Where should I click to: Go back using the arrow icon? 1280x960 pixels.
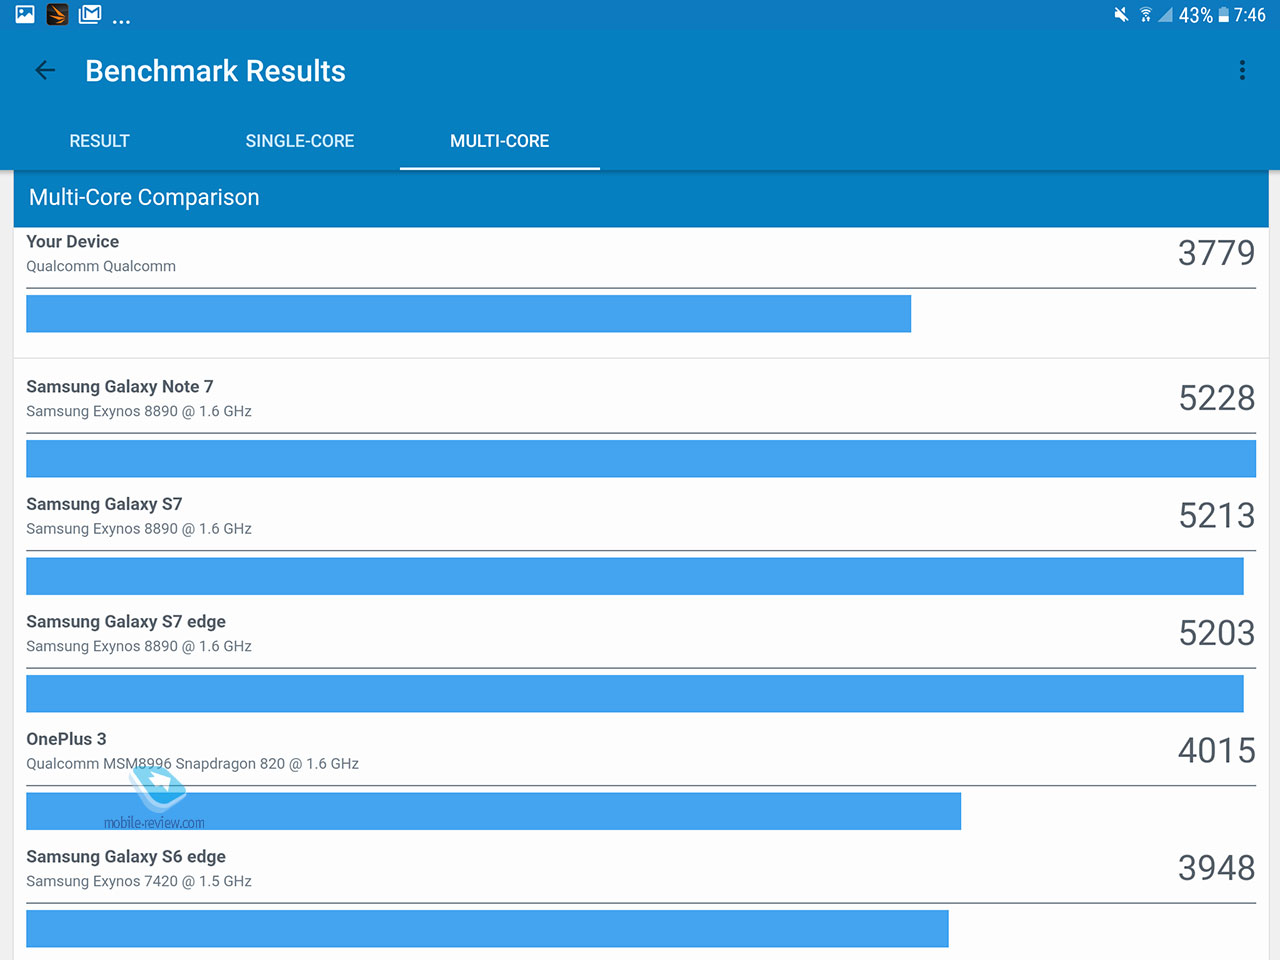[x=45, y=70]
